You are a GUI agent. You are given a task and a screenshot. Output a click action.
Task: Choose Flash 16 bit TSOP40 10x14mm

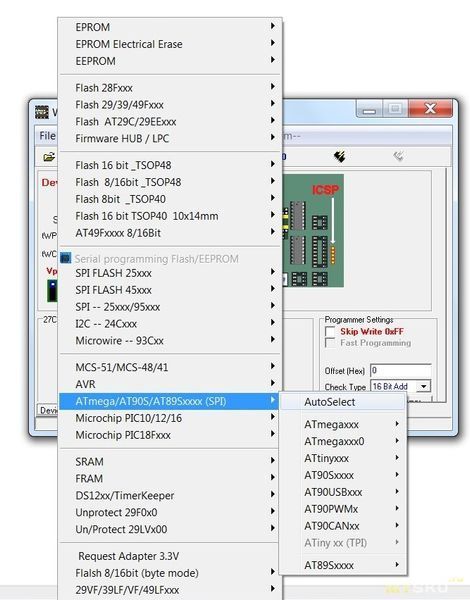(x=170, y=215)
